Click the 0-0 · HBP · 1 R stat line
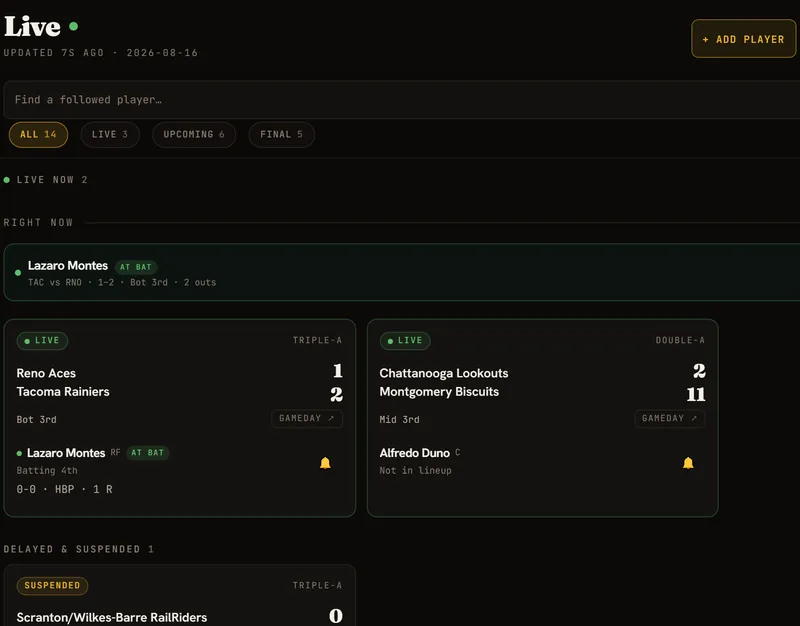 (64, 489)
